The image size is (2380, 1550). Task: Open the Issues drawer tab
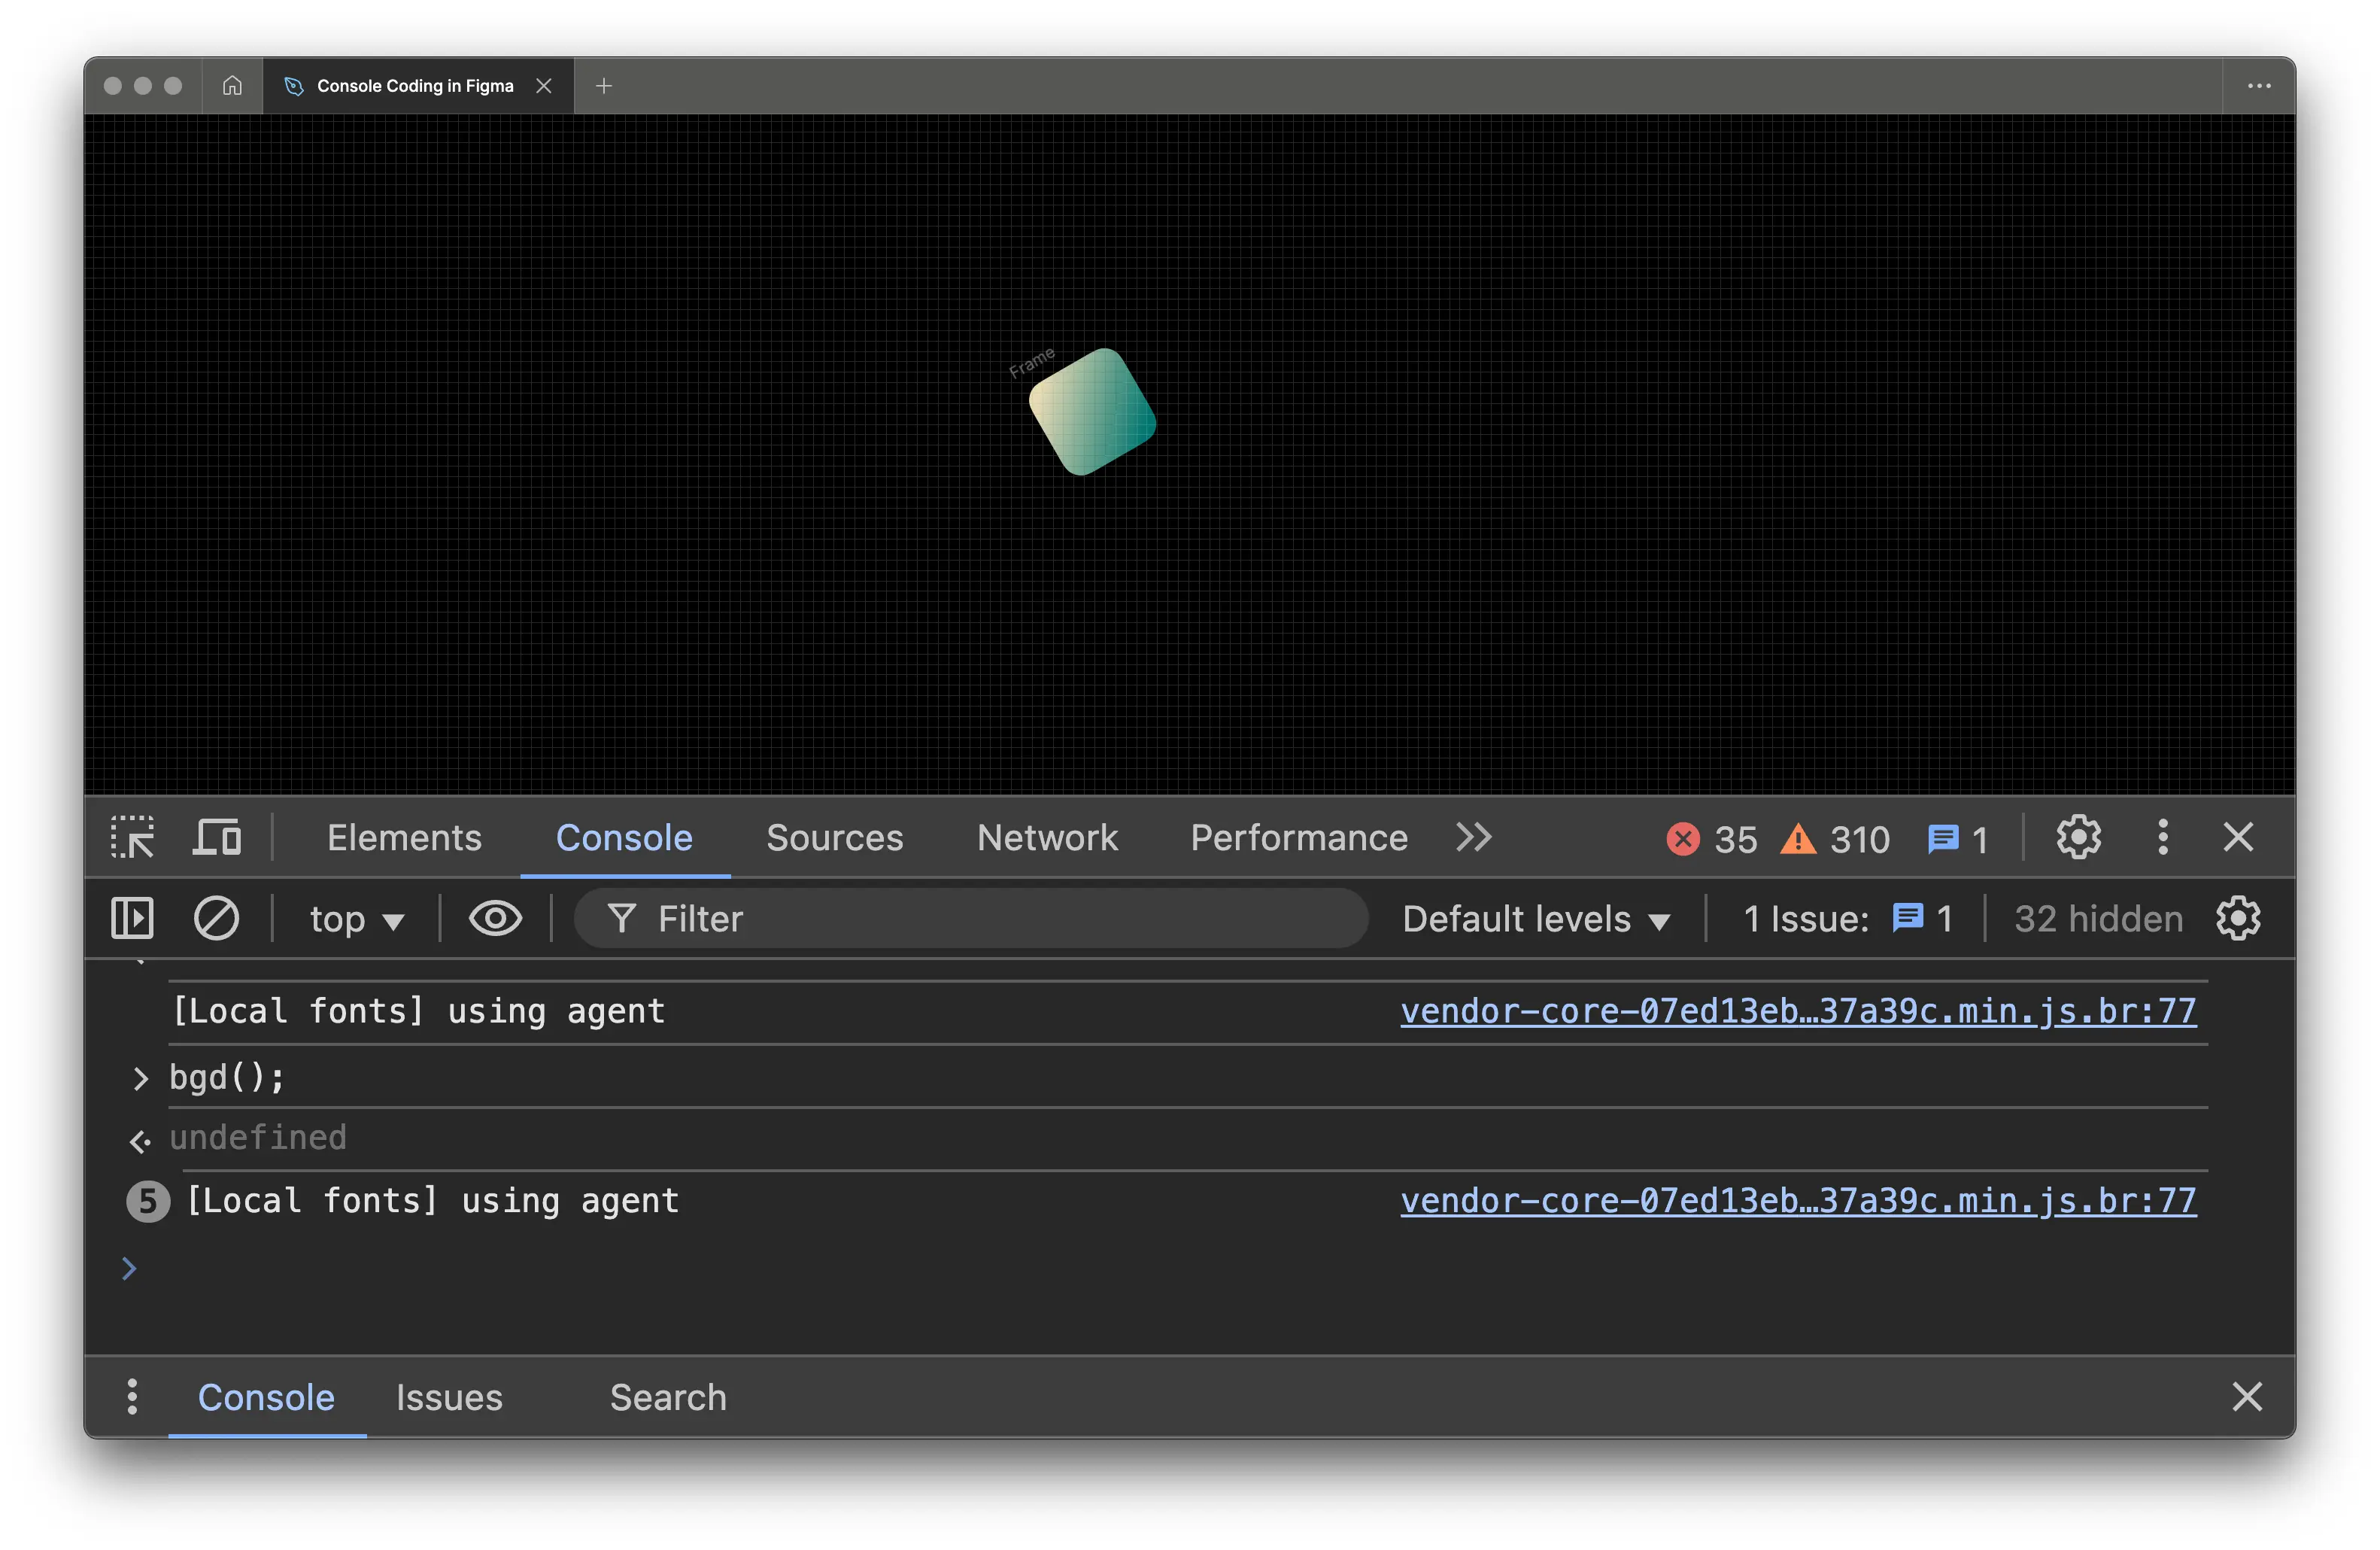(x=449, y=1397)
